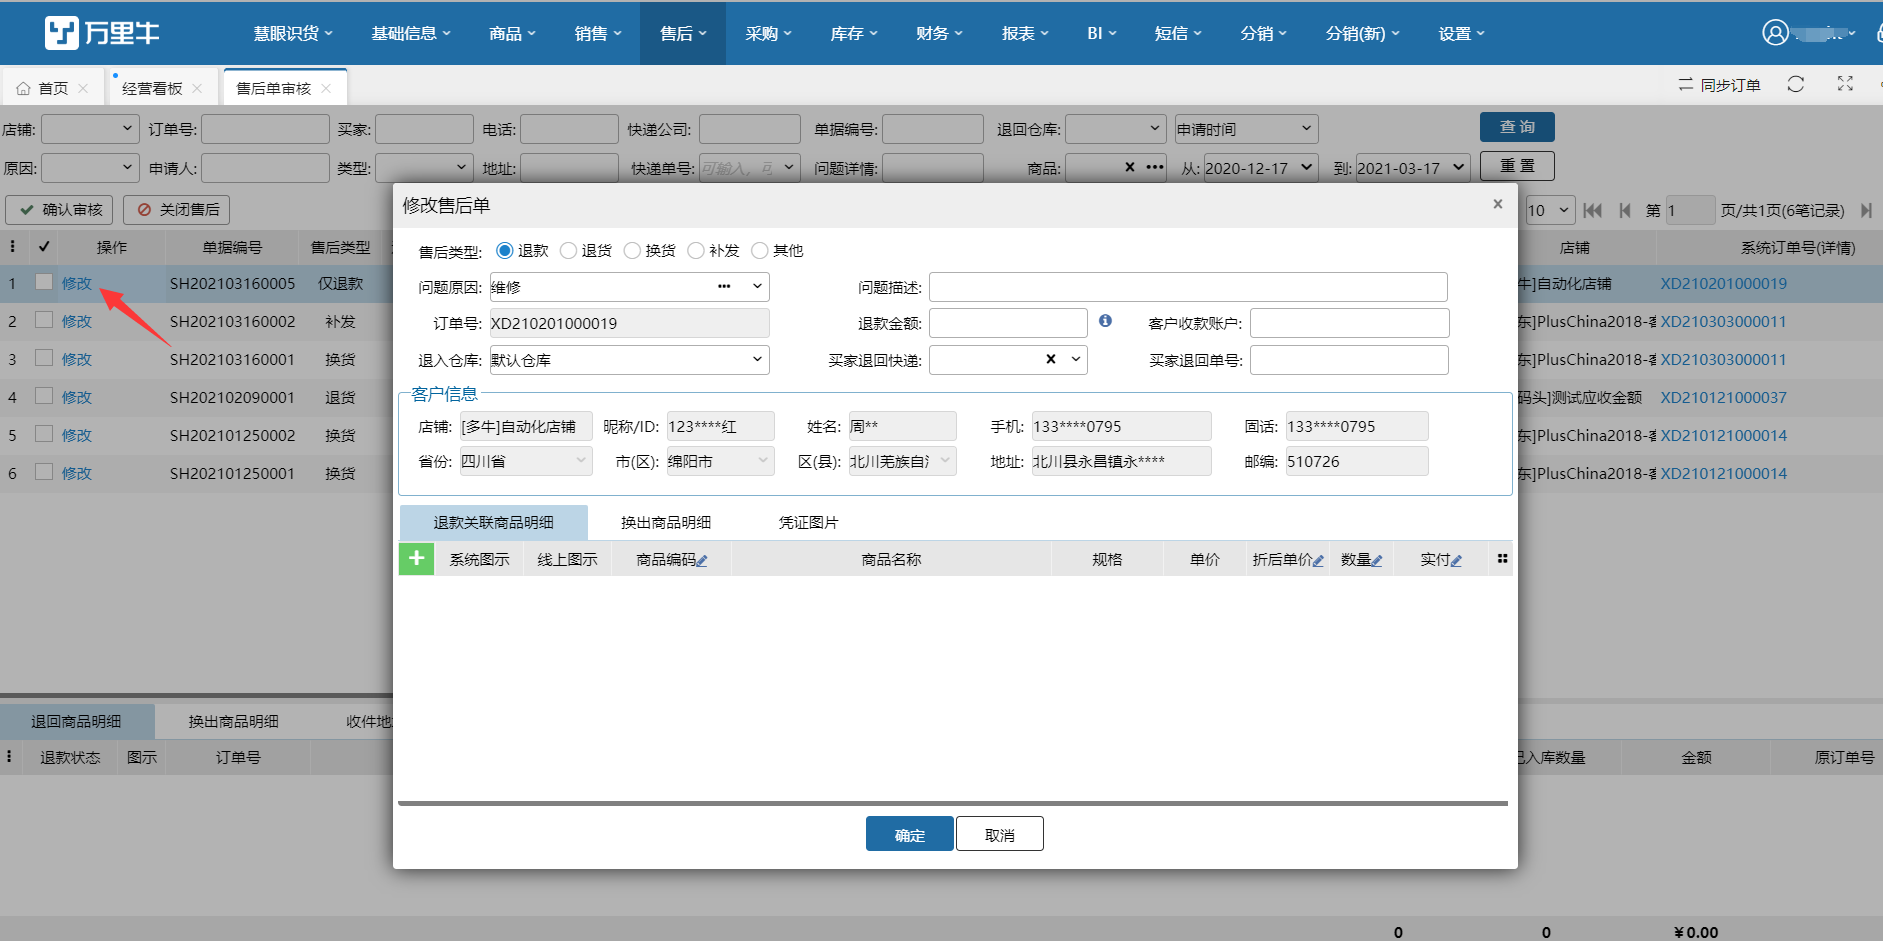The image size is (1883, 941).
Task: Open the 原因 filter dropdown
Action: pos(90,168)
